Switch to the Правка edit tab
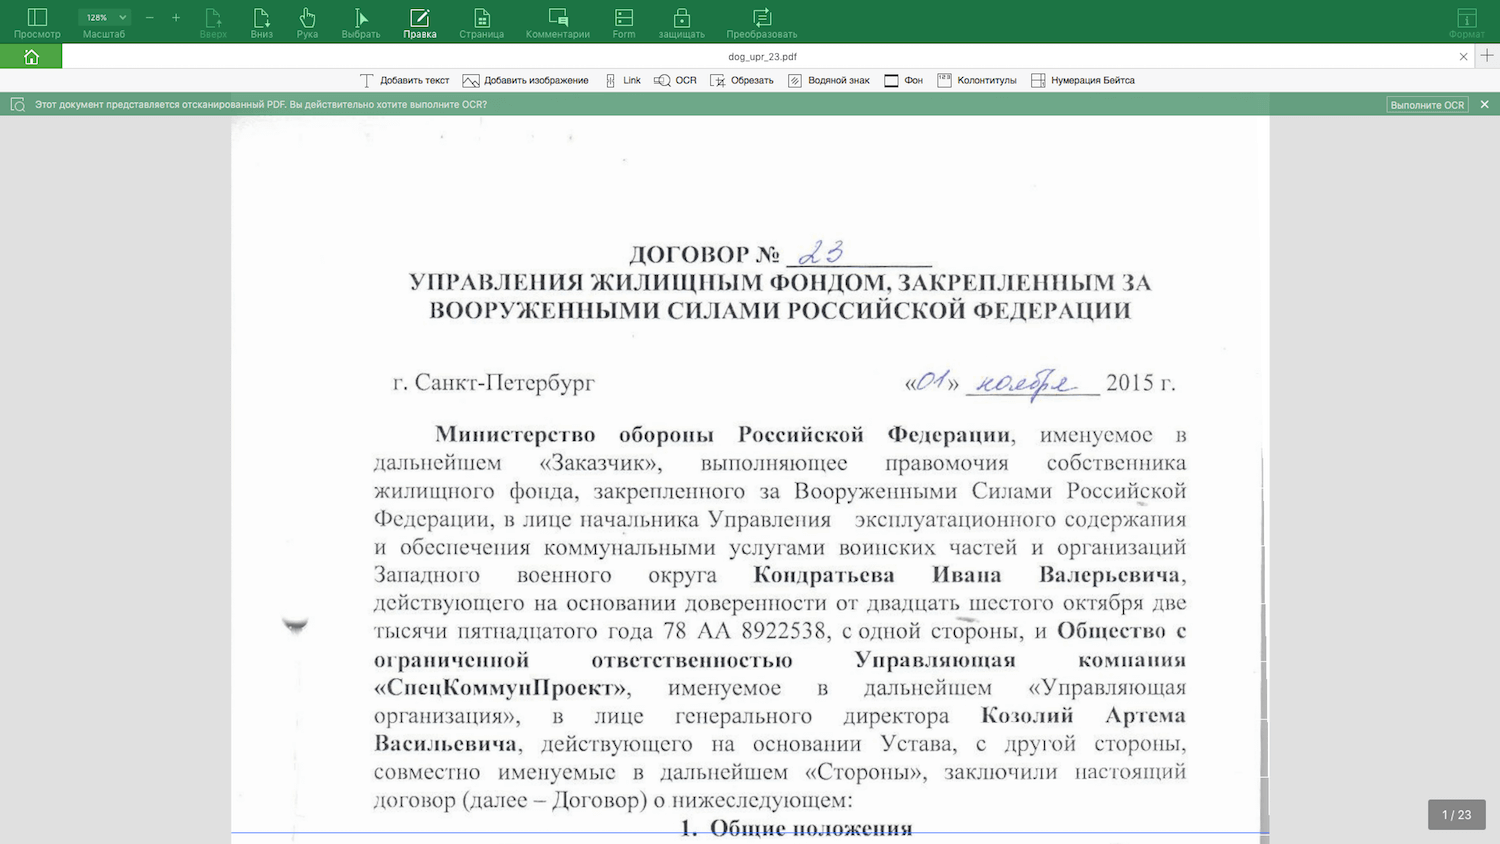Image resolution: width=1500 pixels, height=844 pixels. 420,23
